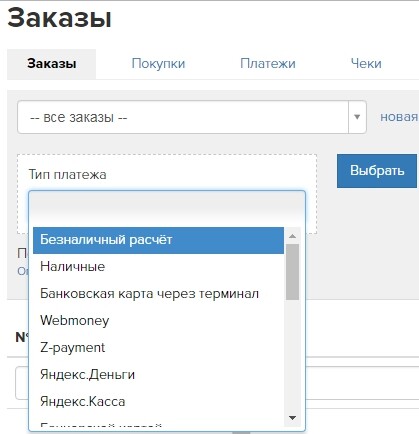This screenshot has width=419, height=434.
Task: Switch to the Покупки tab
Action: [x=158, y=64]
